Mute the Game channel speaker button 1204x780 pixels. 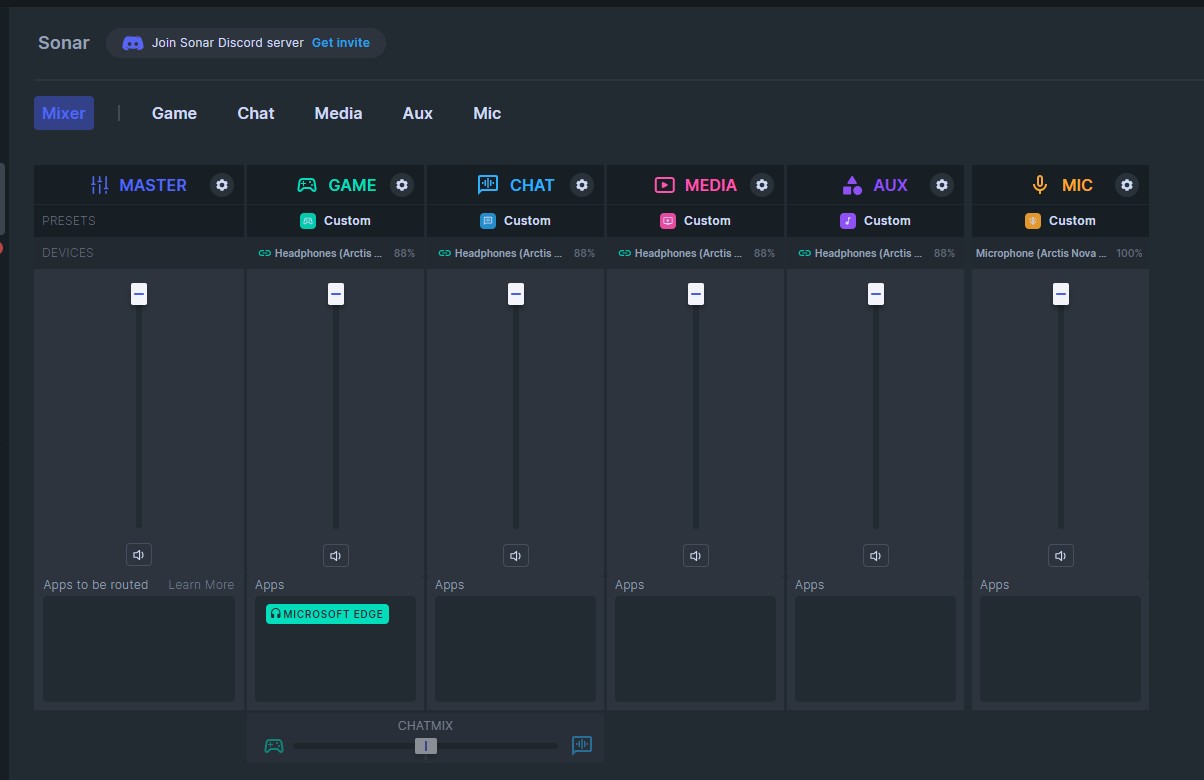click(336, 555)
